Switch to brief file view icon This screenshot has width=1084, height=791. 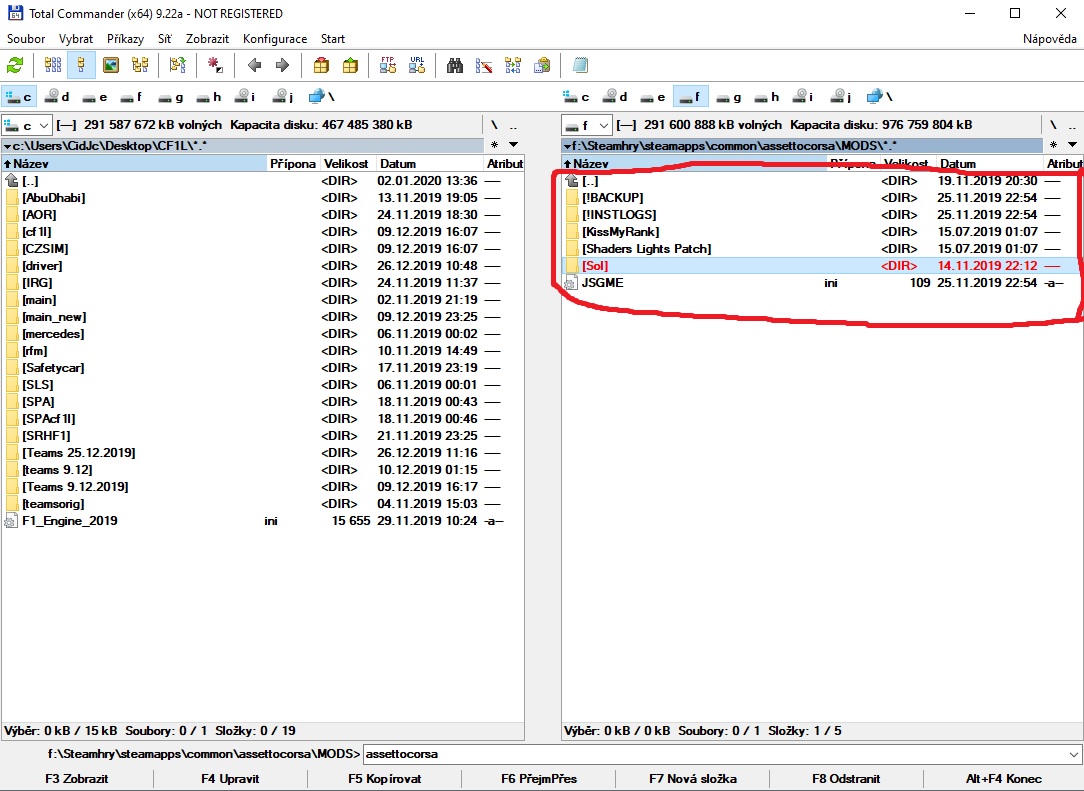pos(53,66)
